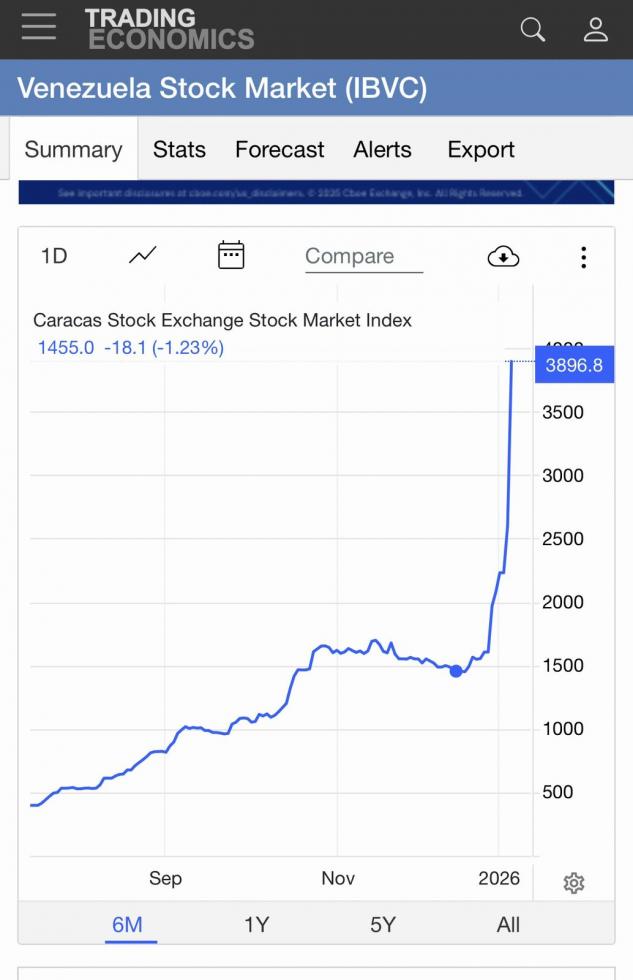This screenshot has height=980, width=633.
Task: Switch to the Summary tab
Action: tap(73, 150)
